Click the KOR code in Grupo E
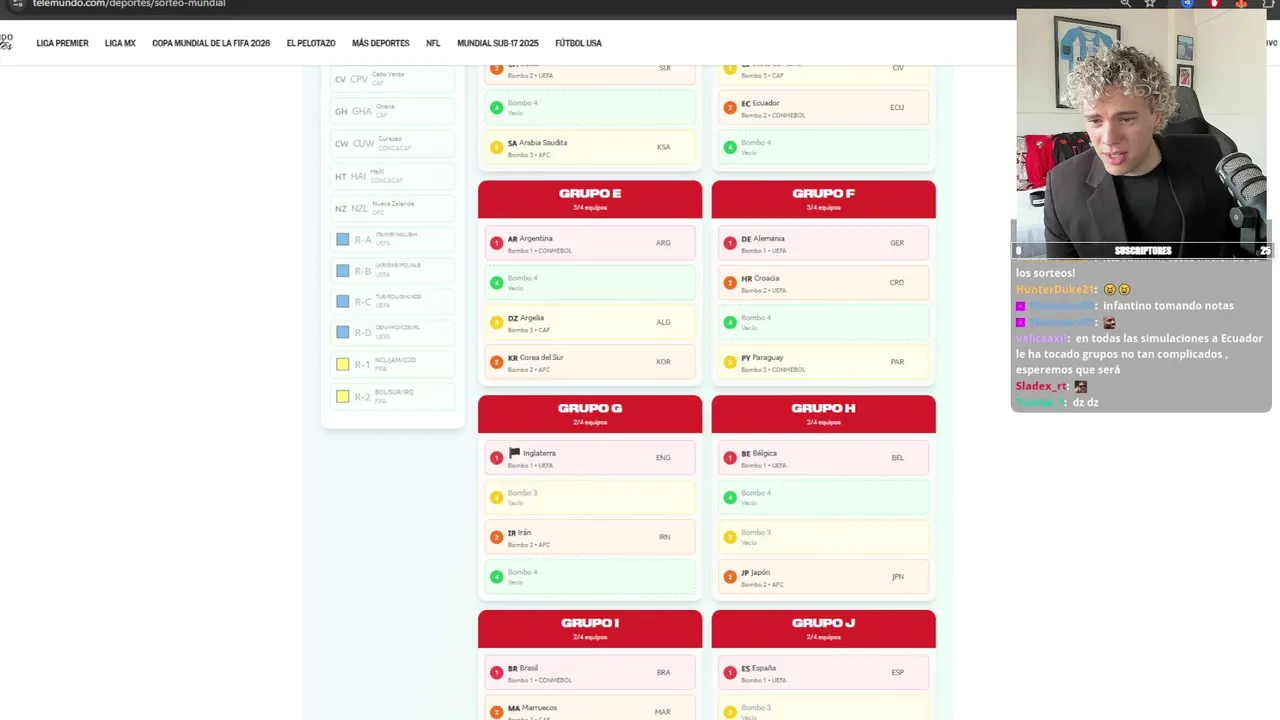The height and width of the screenshot is (720, 1280). tap(663, 362)
